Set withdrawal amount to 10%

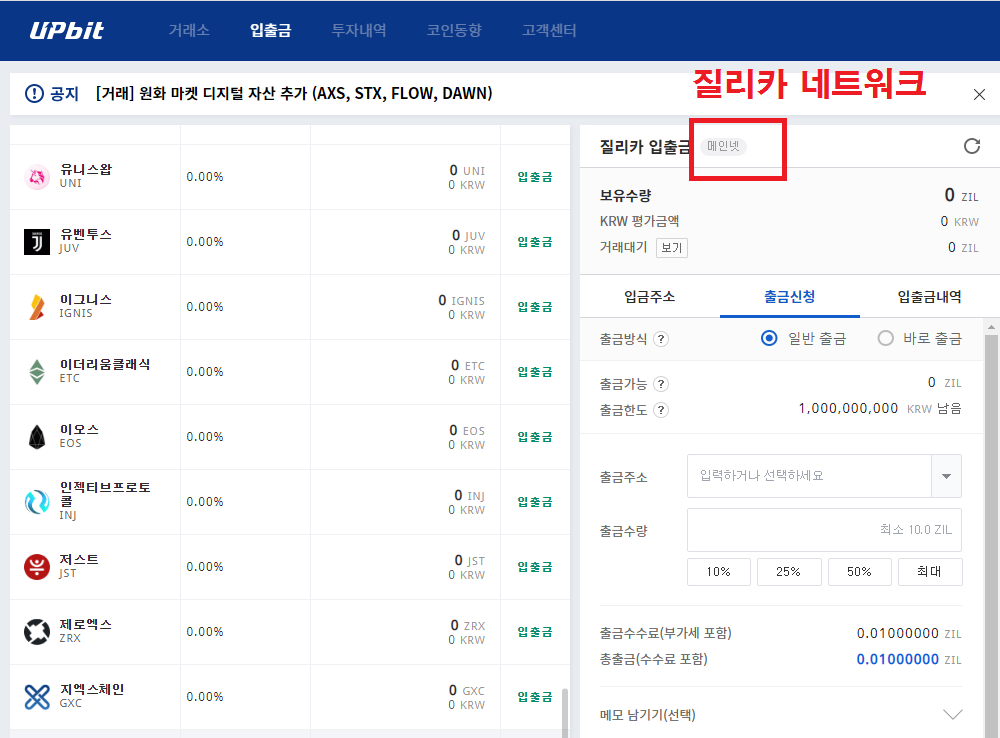(718, 572)
